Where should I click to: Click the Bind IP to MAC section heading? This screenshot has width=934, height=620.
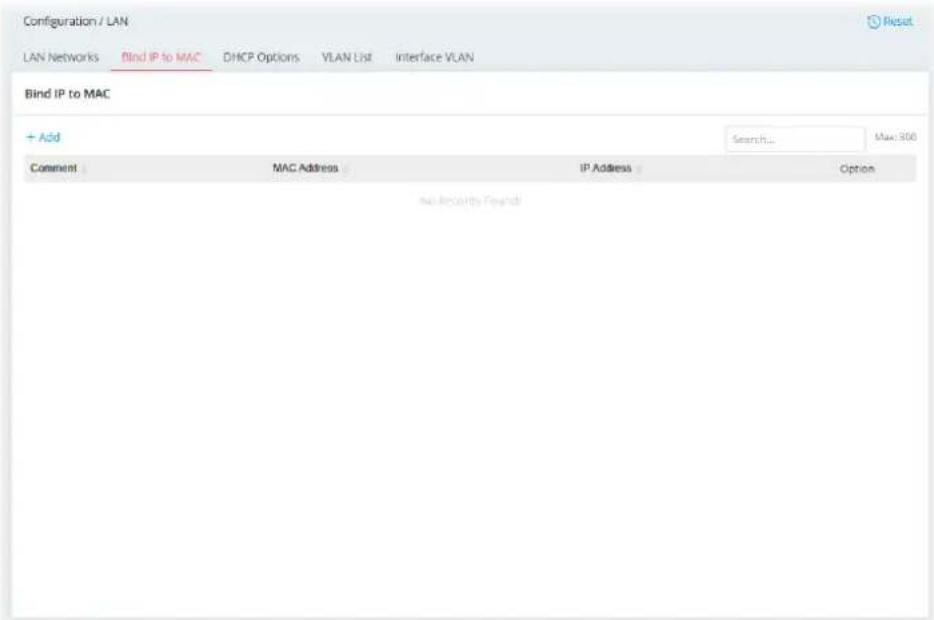coord(67,94)
